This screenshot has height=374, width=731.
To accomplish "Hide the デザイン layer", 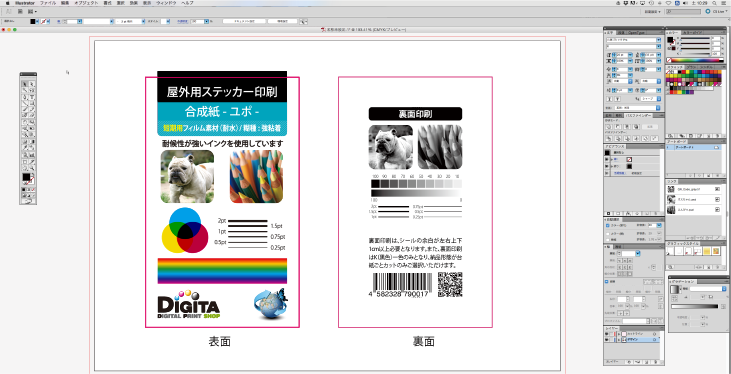I will (607, 339).
